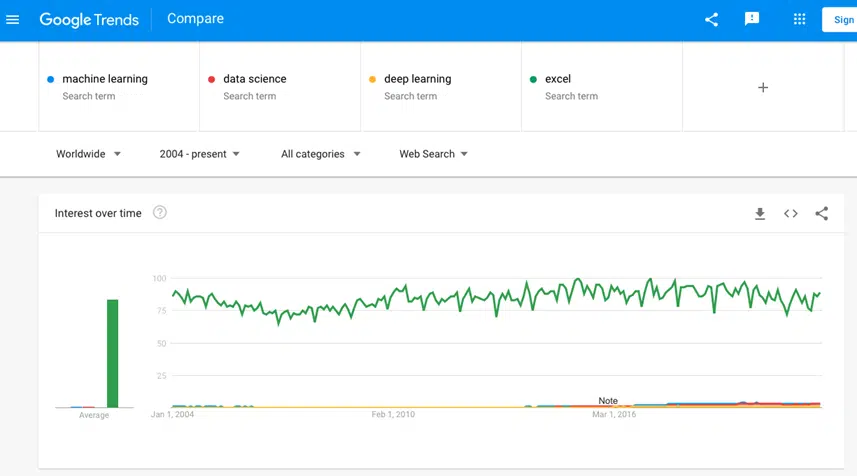
Task: Click the share icon in header
Action: (711, 20)
